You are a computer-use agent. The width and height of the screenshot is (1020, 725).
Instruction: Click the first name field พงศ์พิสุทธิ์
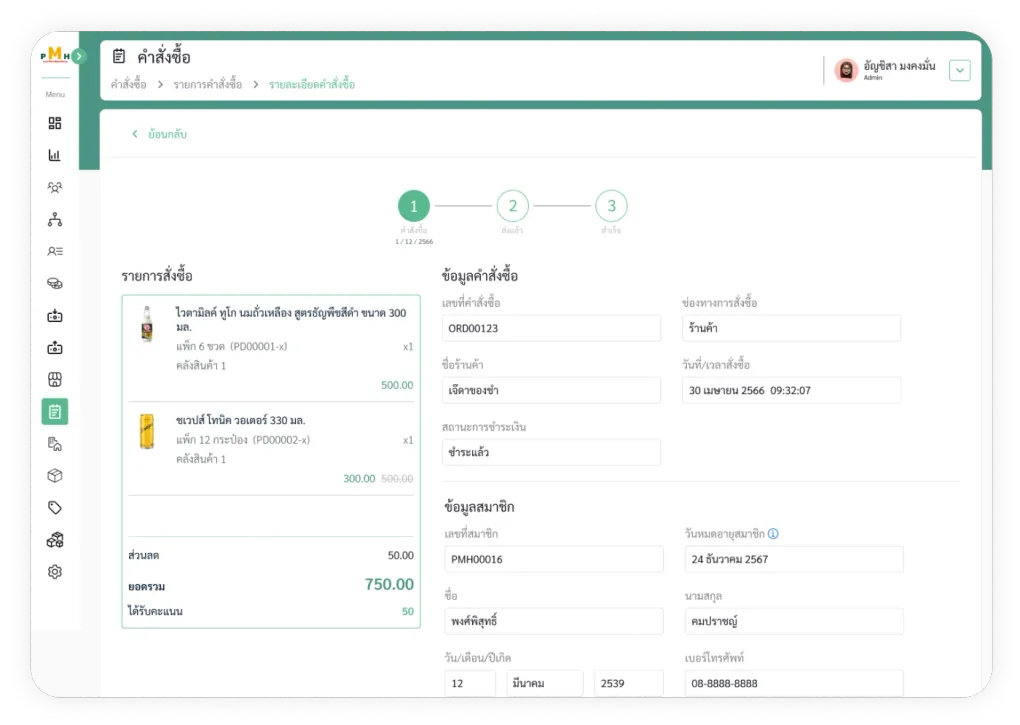pos(554,621)
